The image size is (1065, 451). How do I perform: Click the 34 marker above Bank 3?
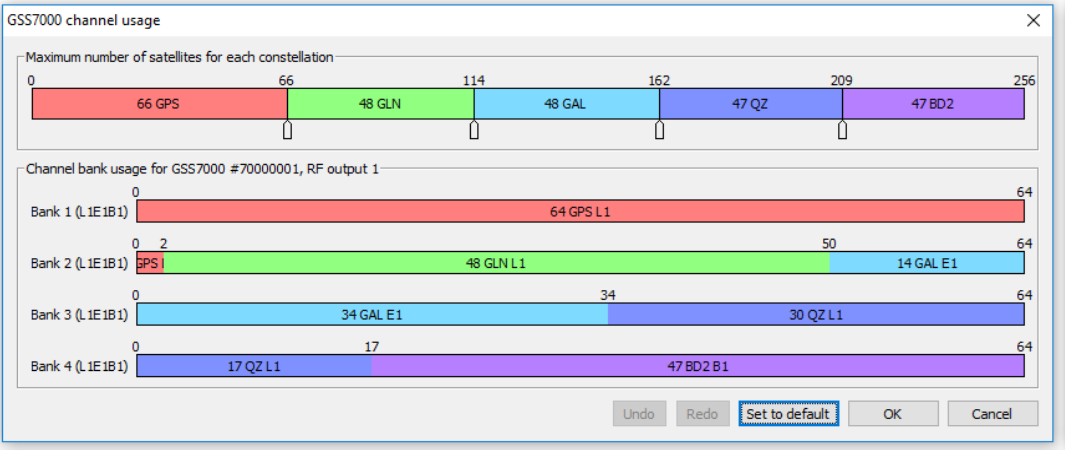point(608,295)
